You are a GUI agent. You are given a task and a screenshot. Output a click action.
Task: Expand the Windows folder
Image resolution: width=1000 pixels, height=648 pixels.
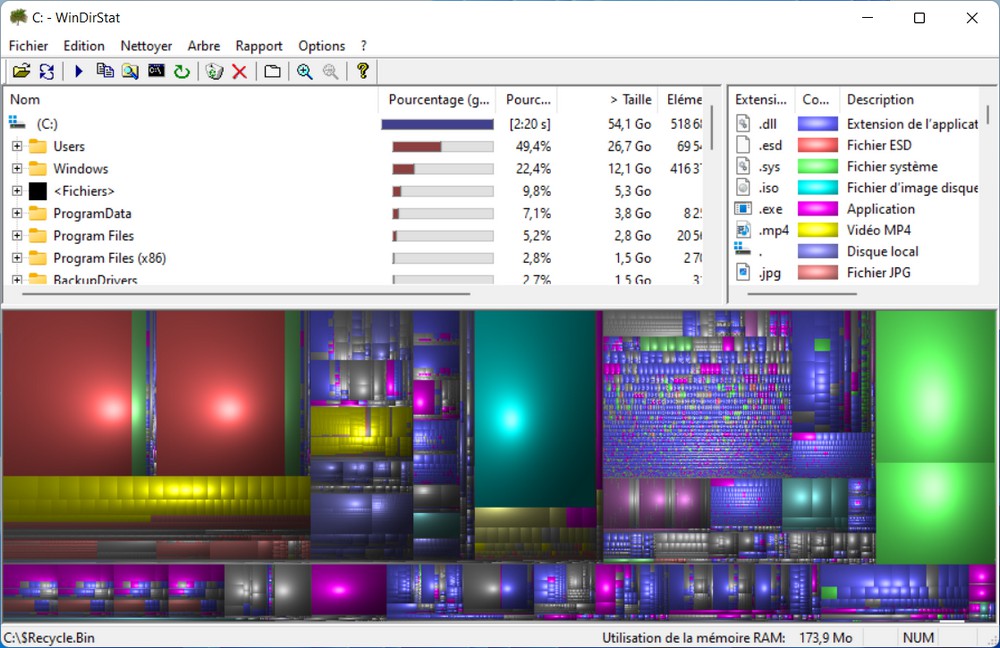coord(17,168)
